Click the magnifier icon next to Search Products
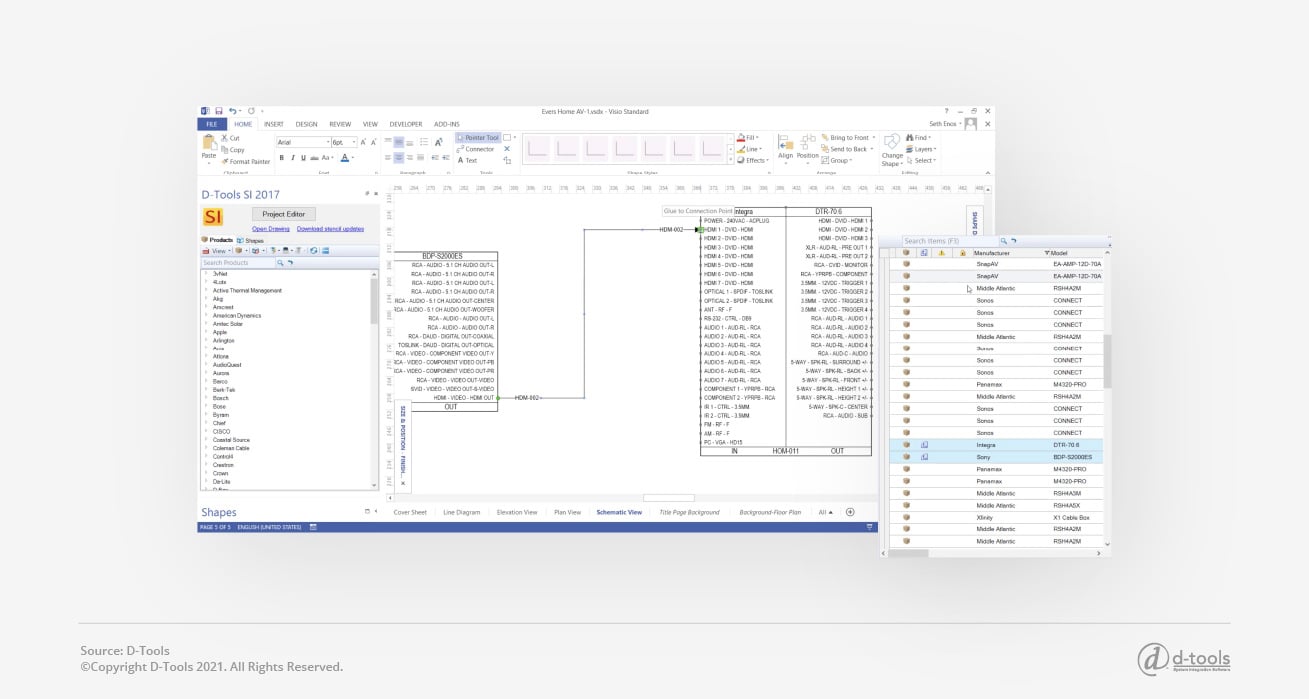 pyautogui.click(x=280, y=262)
